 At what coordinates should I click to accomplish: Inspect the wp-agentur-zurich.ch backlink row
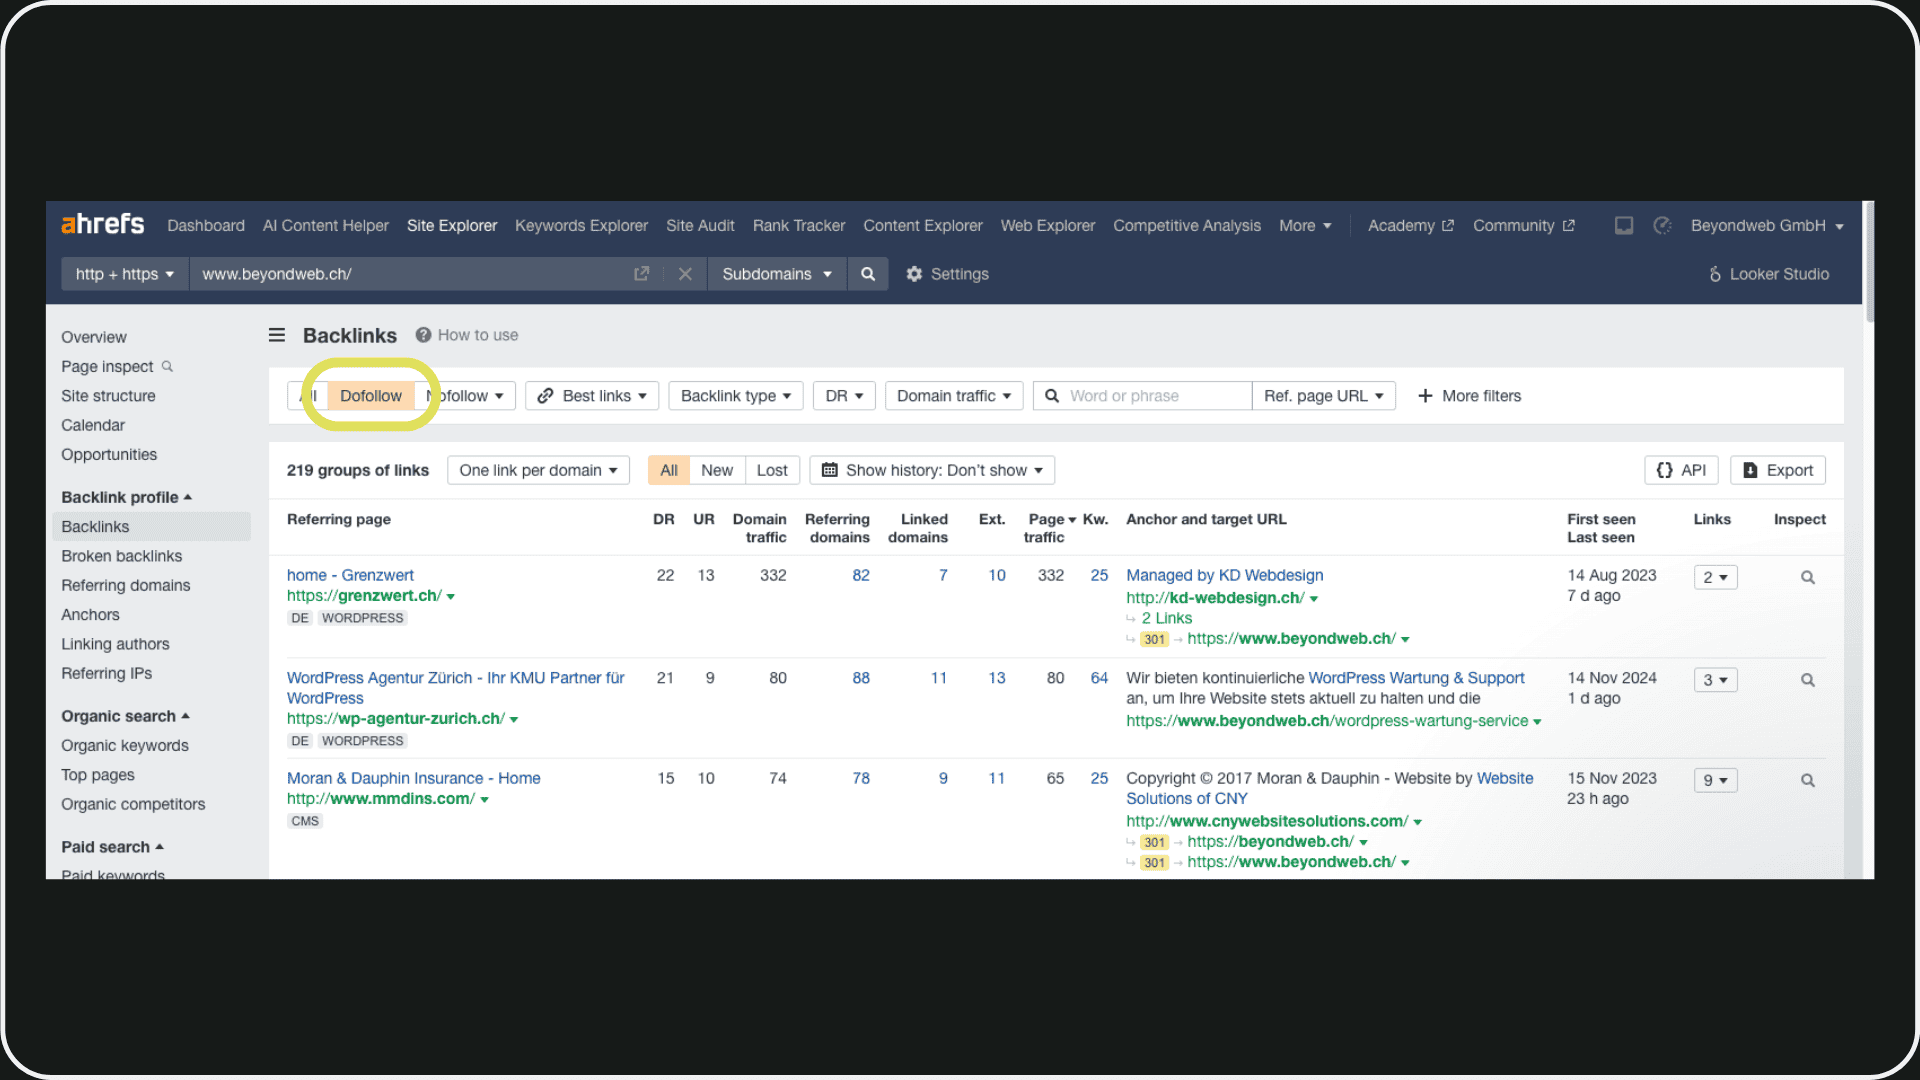1808,680
